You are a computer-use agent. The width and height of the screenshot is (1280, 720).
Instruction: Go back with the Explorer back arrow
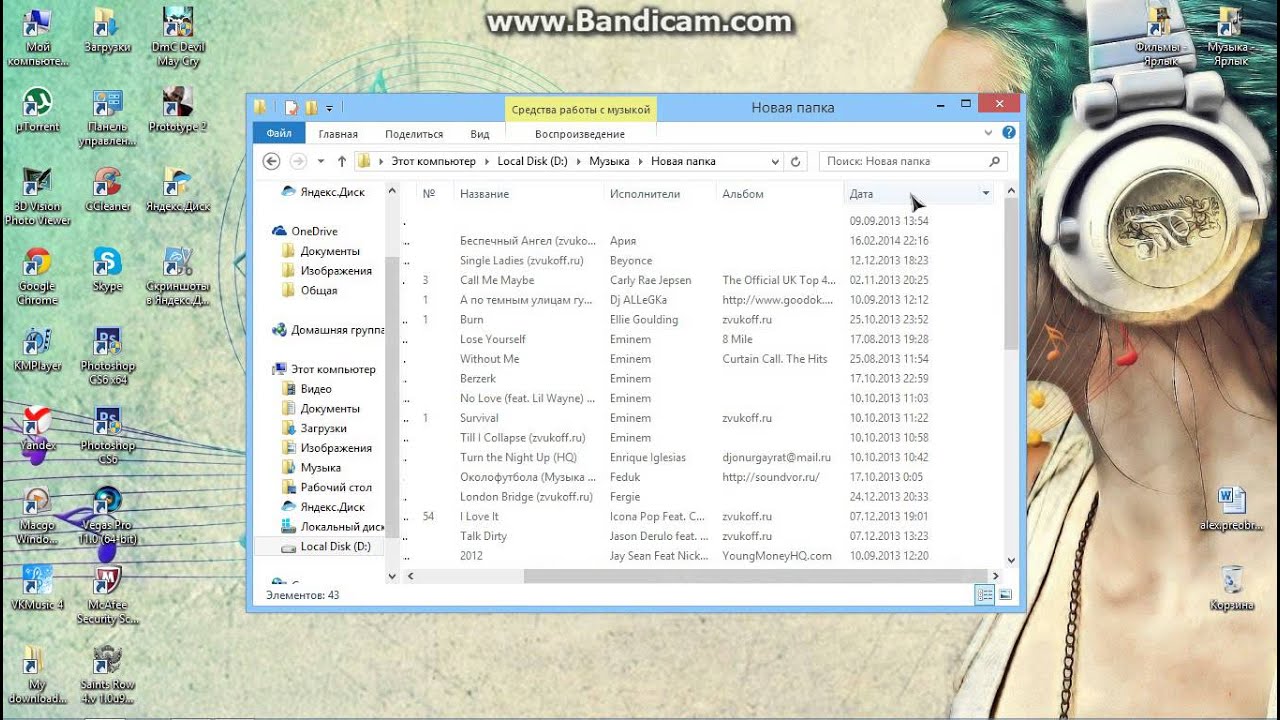[x=271, y=161]
